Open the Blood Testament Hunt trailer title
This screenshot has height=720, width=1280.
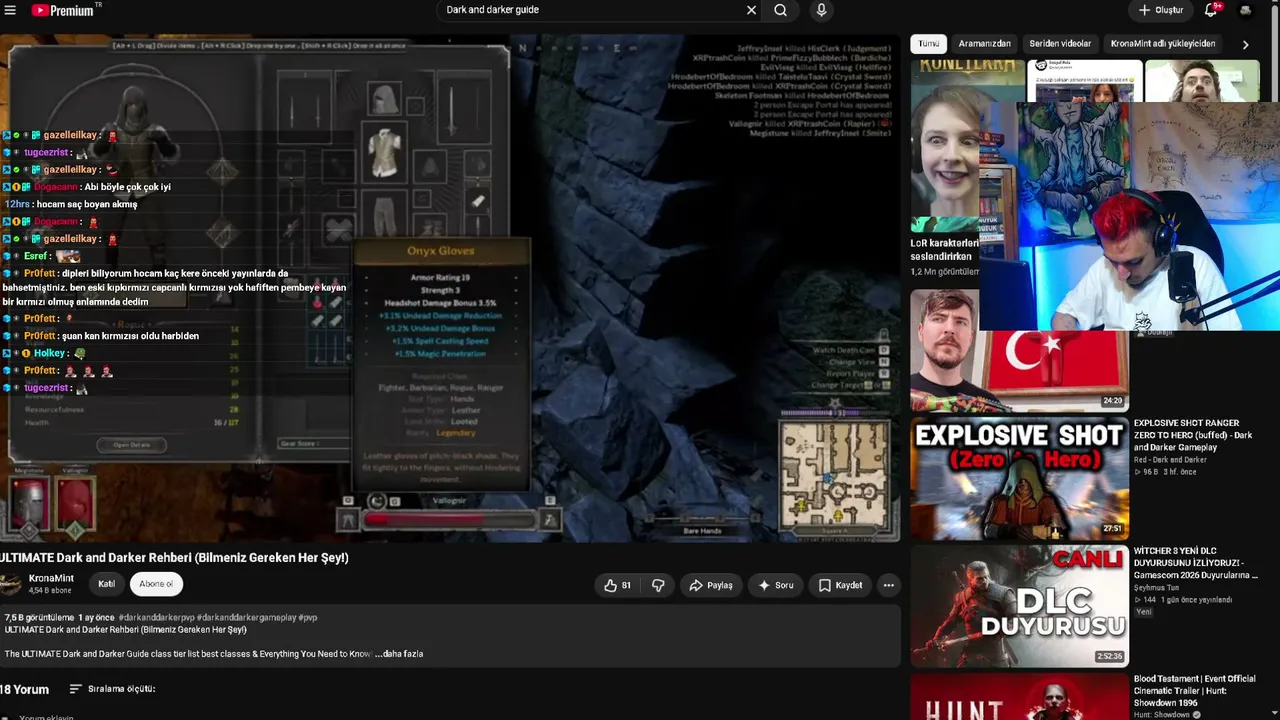tap(1194, 691)
